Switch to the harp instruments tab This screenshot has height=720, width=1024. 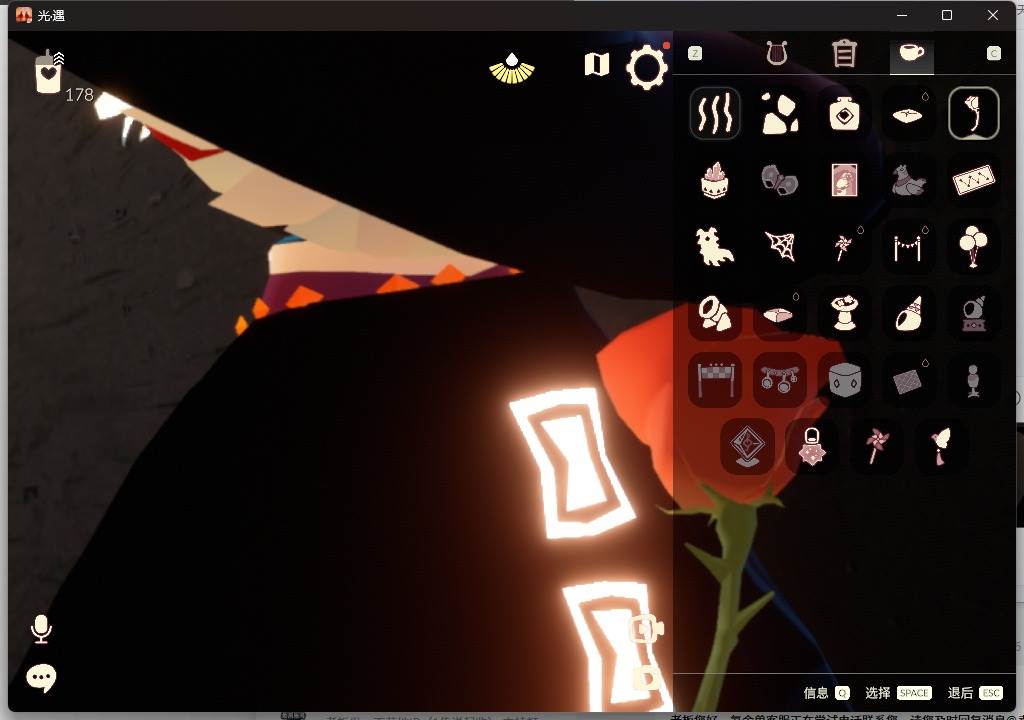click(x=776, y=53)
